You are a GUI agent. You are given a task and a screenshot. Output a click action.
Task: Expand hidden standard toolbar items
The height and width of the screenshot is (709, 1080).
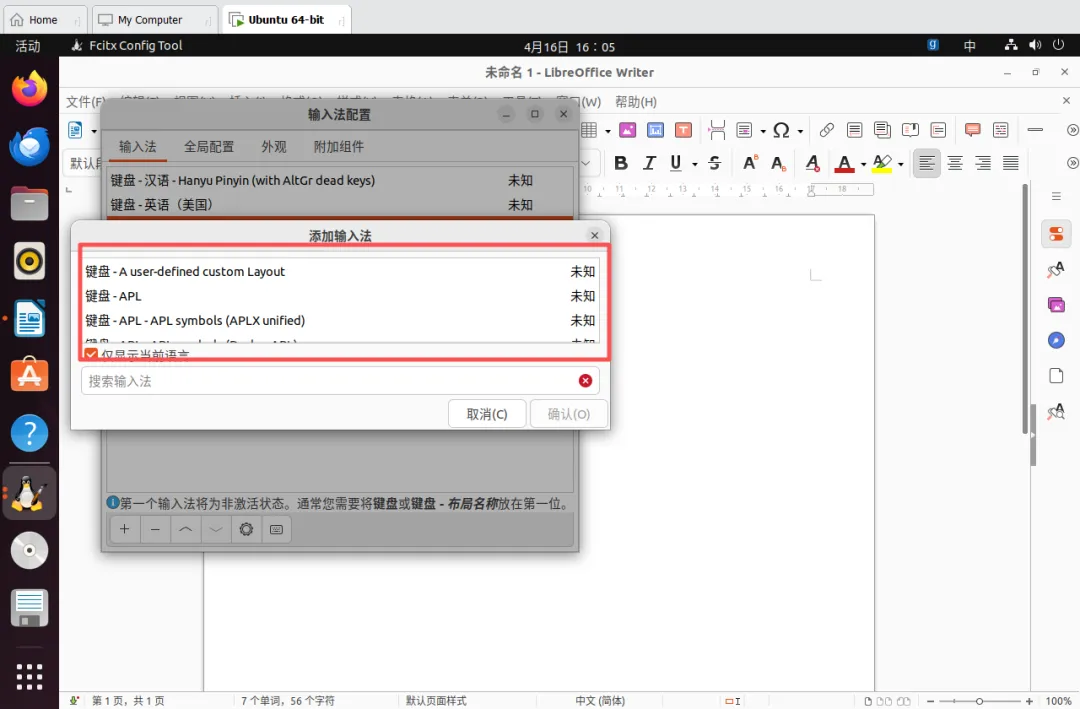[1072, 130]
